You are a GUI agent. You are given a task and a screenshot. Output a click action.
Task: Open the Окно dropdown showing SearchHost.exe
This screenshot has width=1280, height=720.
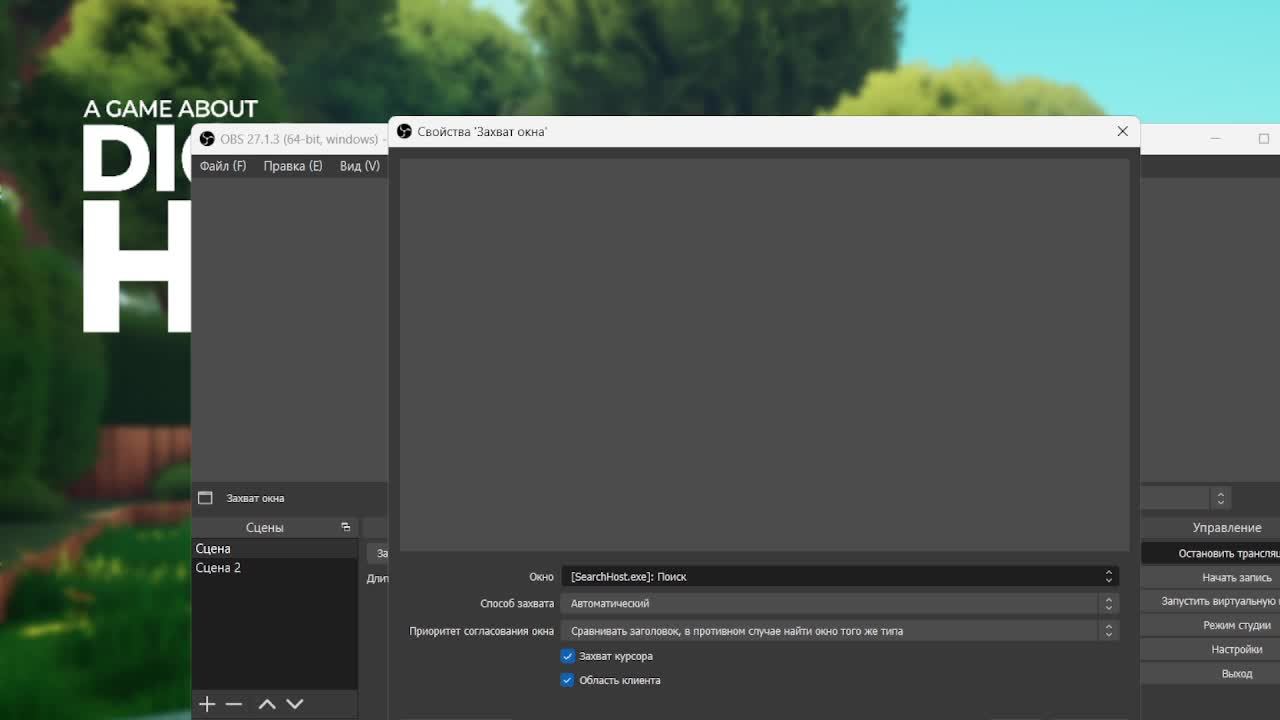tap(839, 576)
